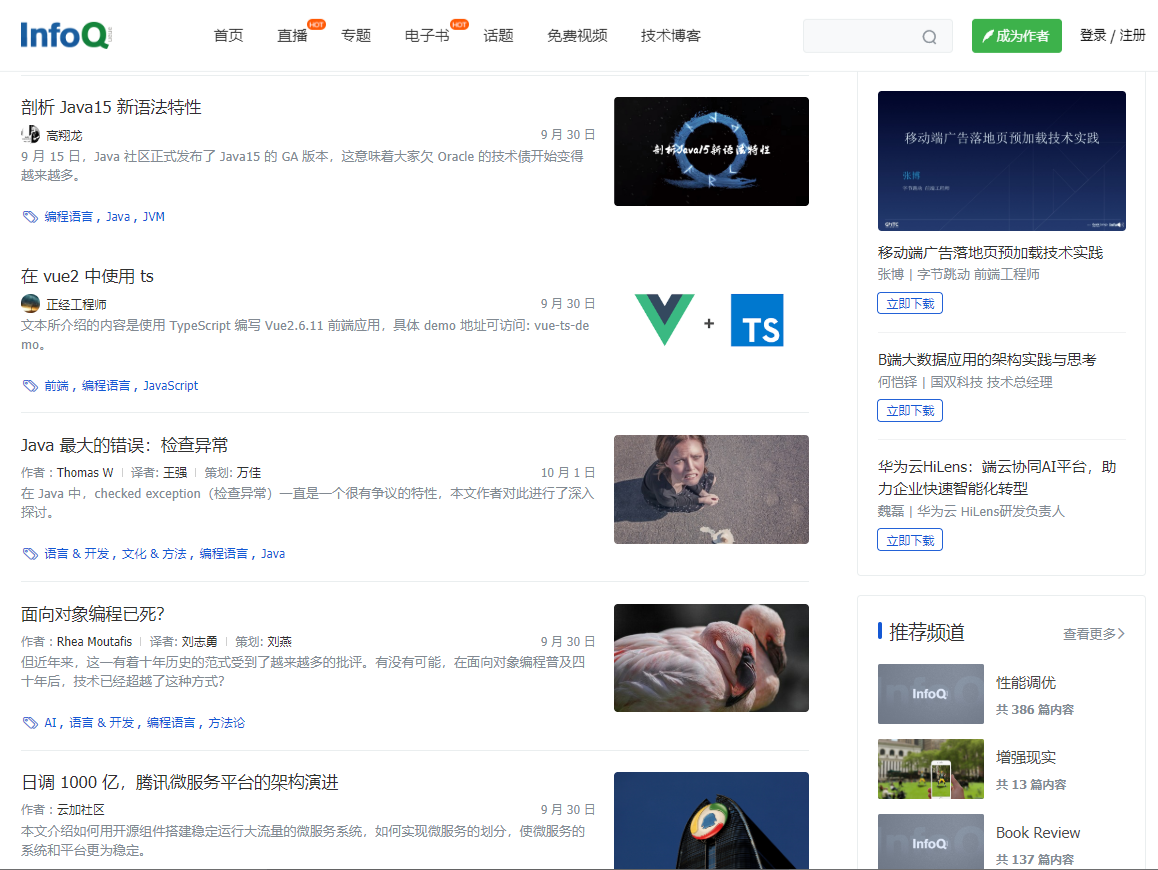Download 移动端广告落地页 talk via 立即下载
The height and width of the screenshot is (870, 1158).
(910, 304)
